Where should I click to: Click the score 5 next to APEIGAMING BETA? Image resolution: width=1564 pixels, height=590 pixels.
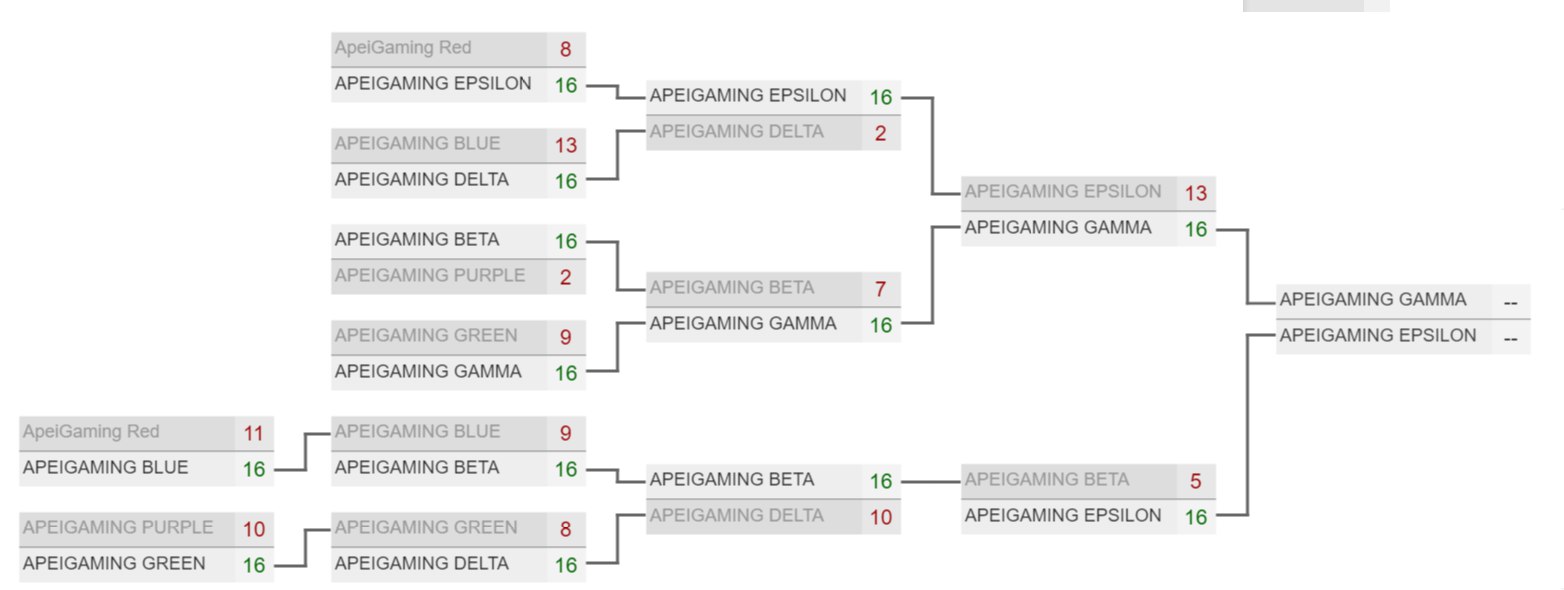(1195, 481)
